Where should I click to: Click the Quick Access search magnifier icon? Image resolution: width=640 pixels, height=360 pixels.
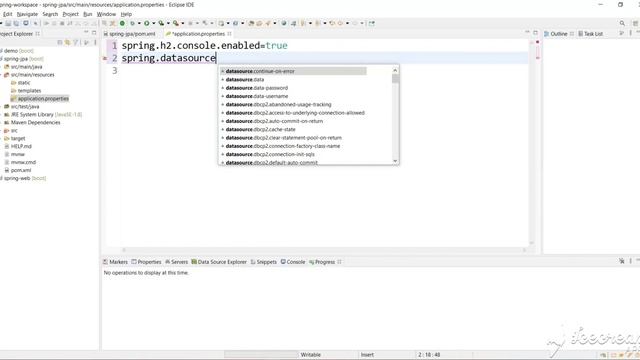[x=622, y=24]
